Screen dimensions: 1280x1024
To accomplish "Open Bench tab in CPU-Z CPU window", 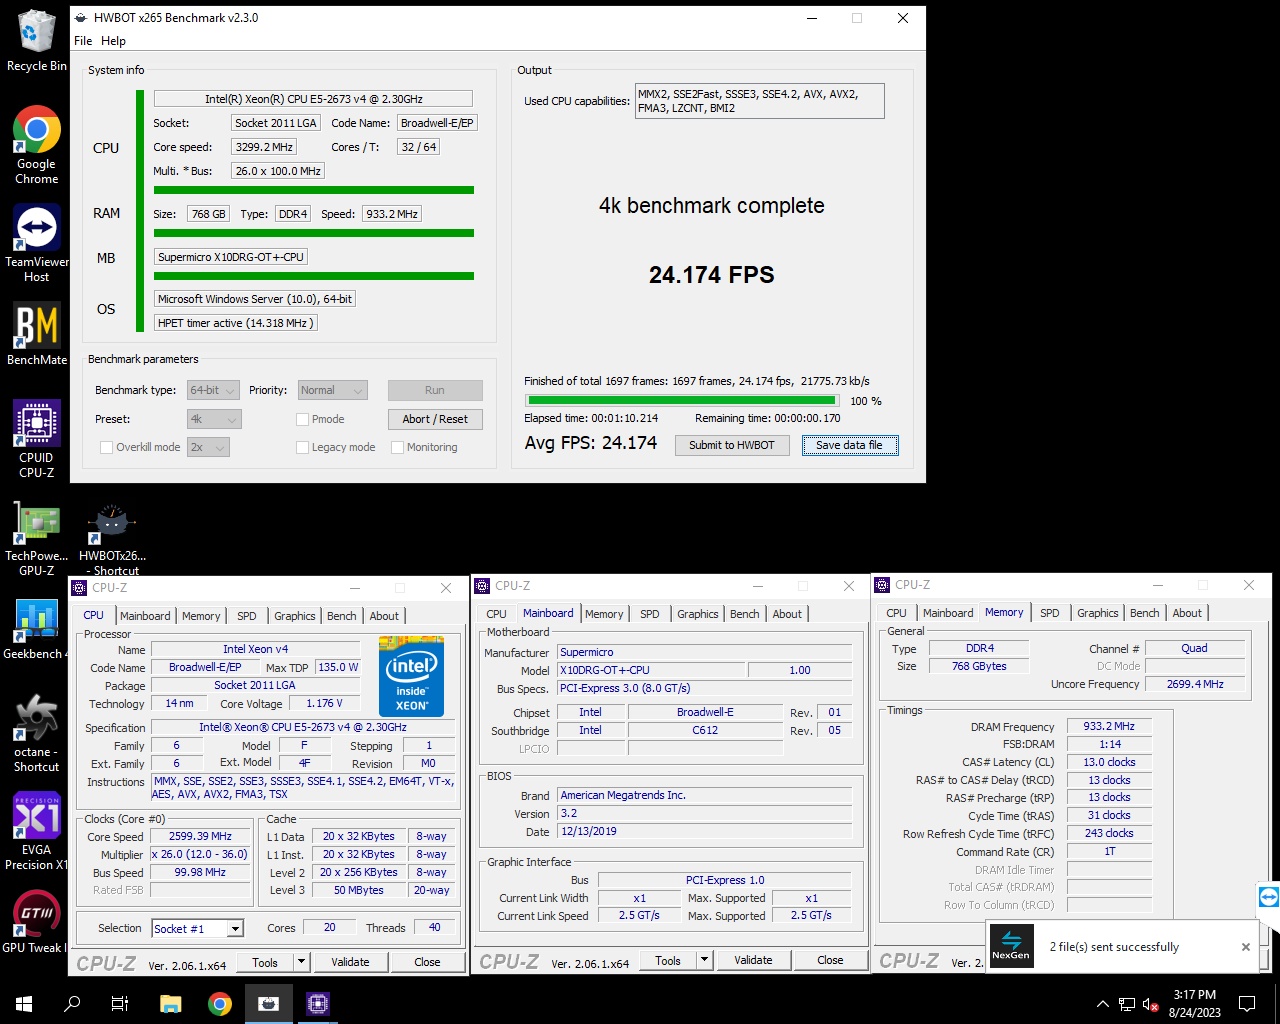I will pyautogui.click(x=341, y=616).
